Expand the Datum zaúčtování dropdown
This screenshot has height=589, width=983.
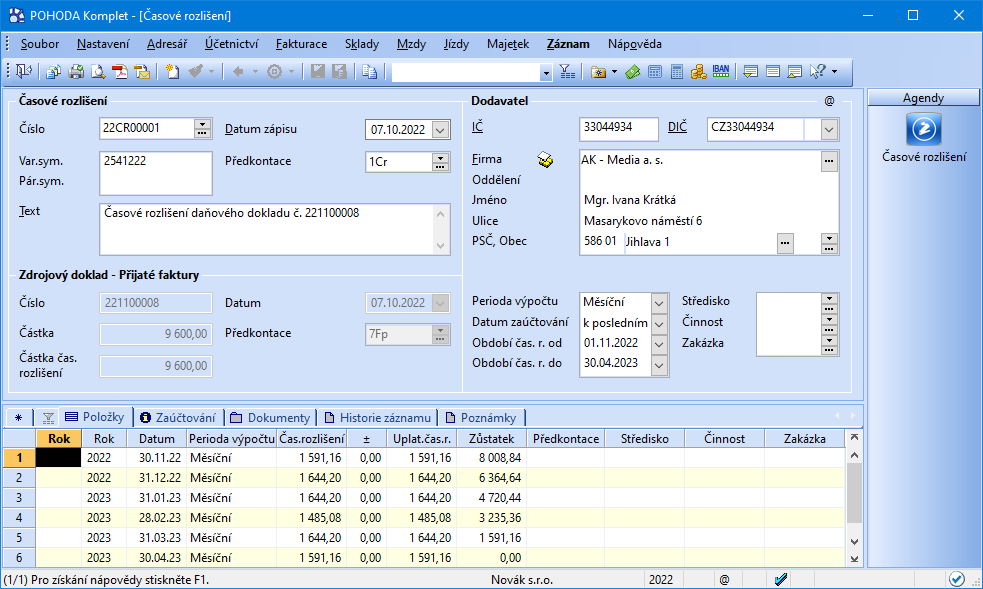tap(659, 323)
